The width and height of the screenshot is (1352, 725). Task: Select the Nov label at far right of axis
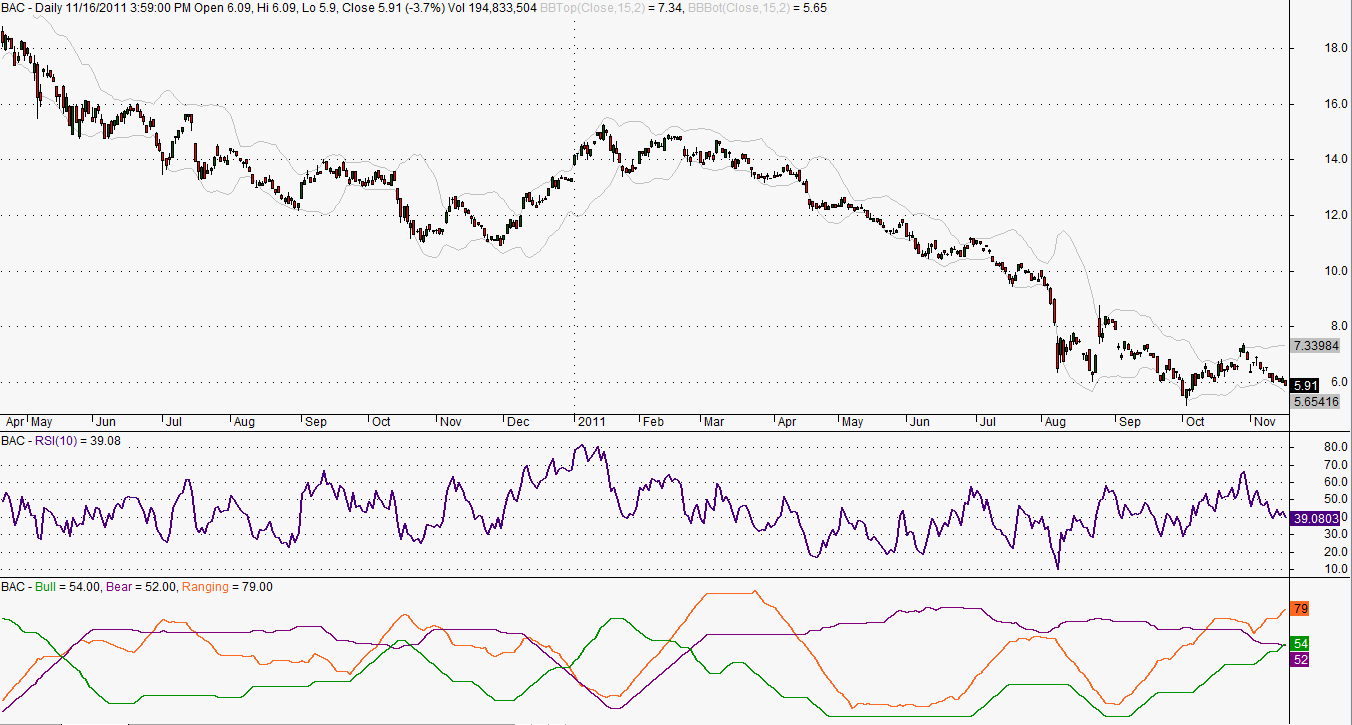coord(1263,422)
